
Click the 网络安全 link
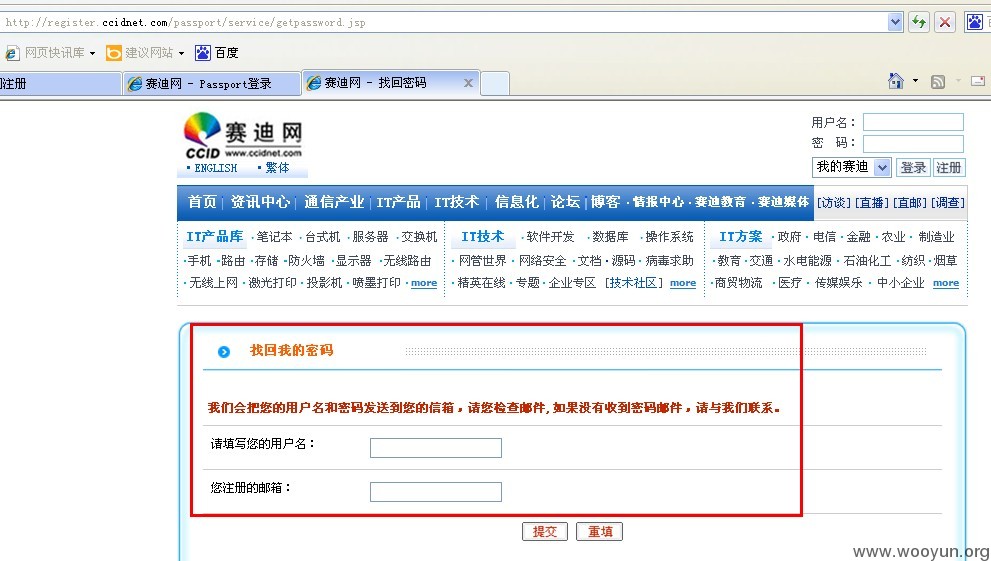click(542, 260)
